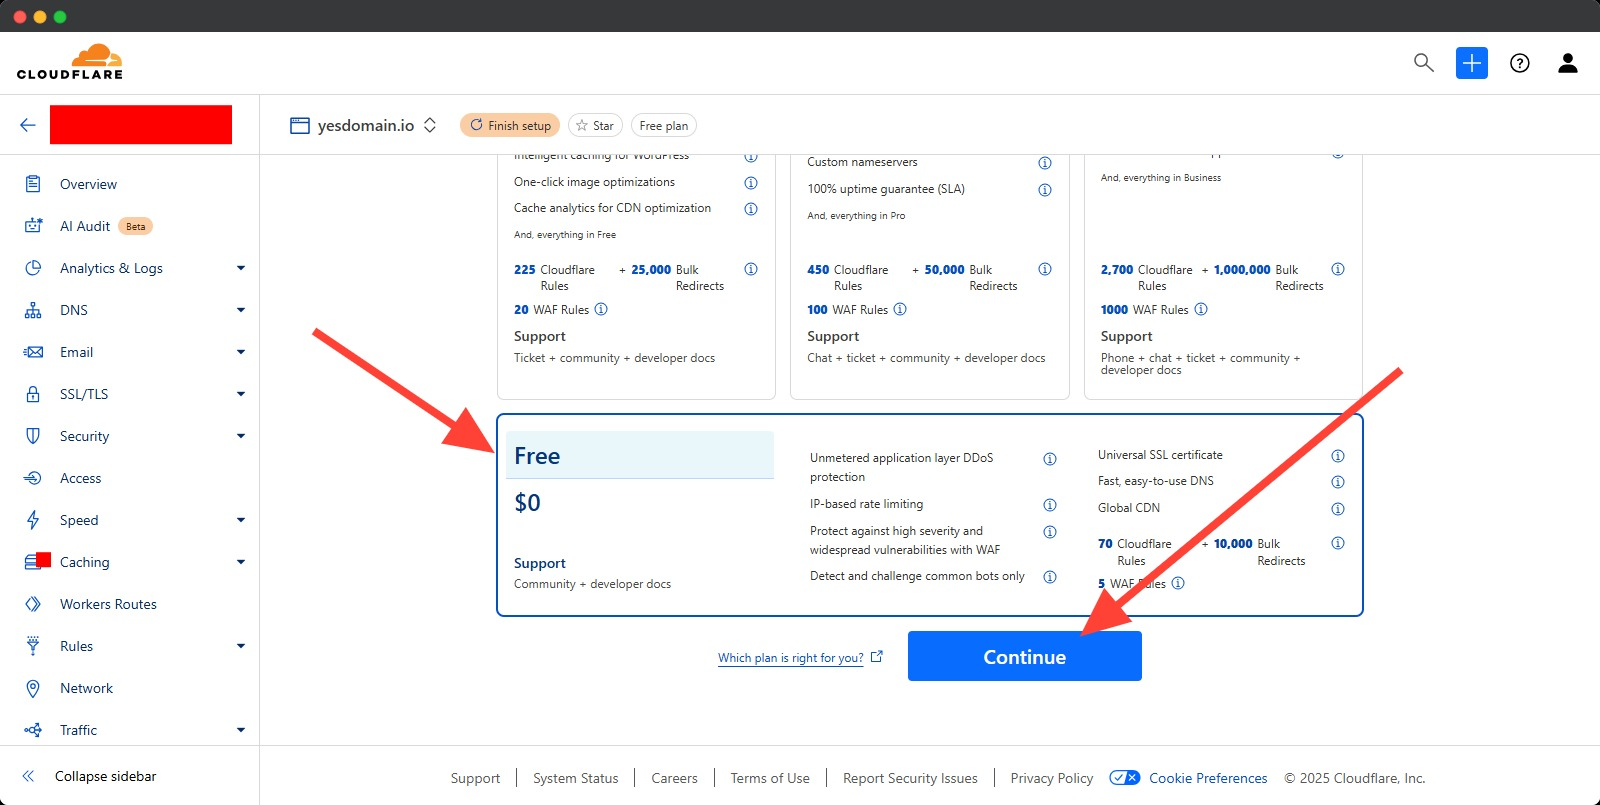This screenshot has height=805, width=1600.
Task: Click the Security shield icon
Action: [x=33, y=436]
